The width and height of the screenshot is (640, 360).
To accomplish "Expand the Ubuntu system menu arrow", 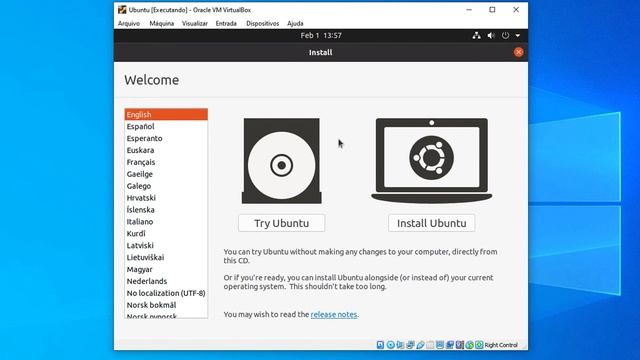I will 518,36.
